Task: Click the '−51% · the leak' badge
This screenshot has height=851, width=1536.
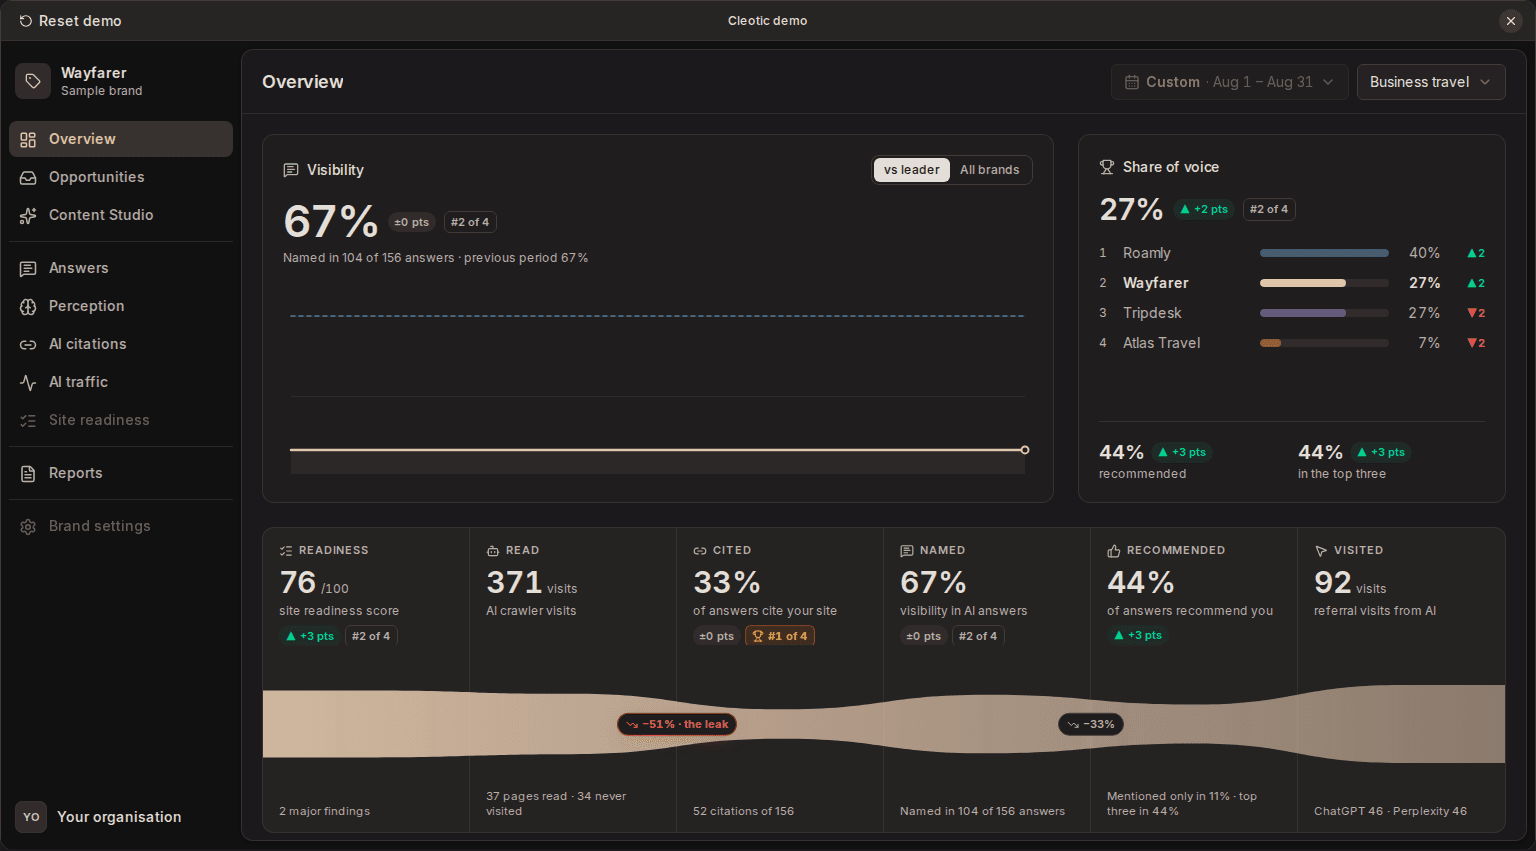Action: (x=677, y=724)
